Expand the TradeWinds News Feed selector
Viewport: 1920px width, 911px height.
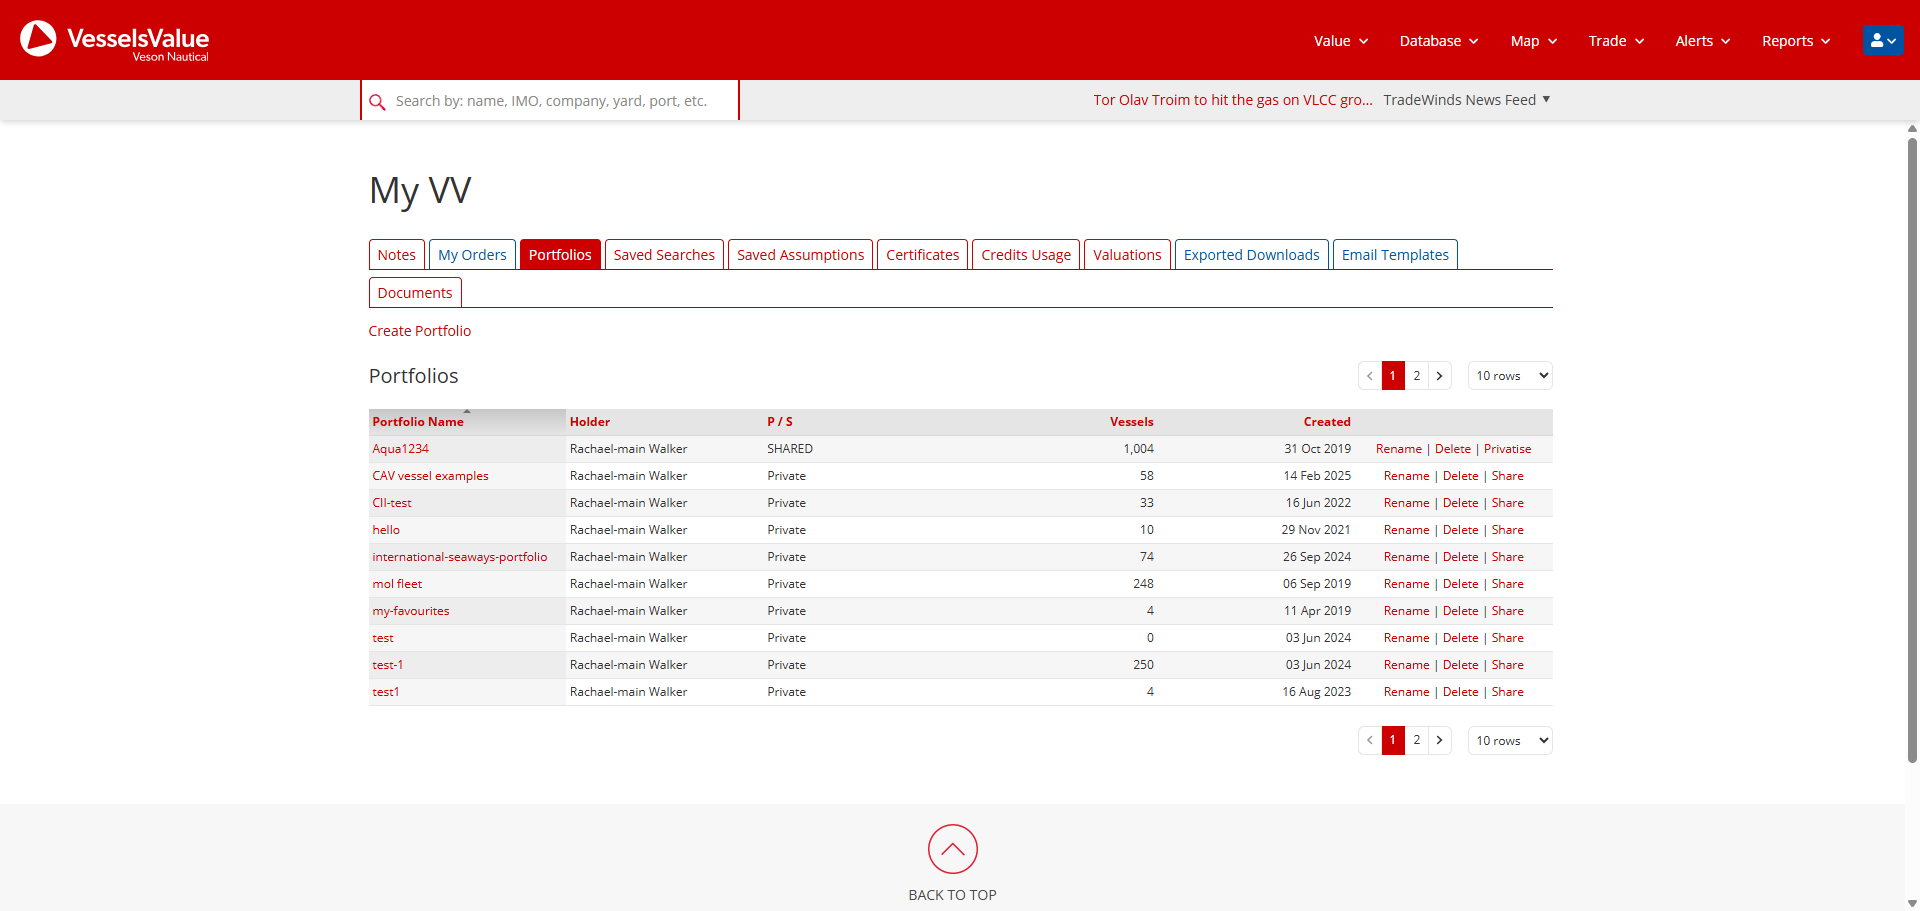point(1466,100)
